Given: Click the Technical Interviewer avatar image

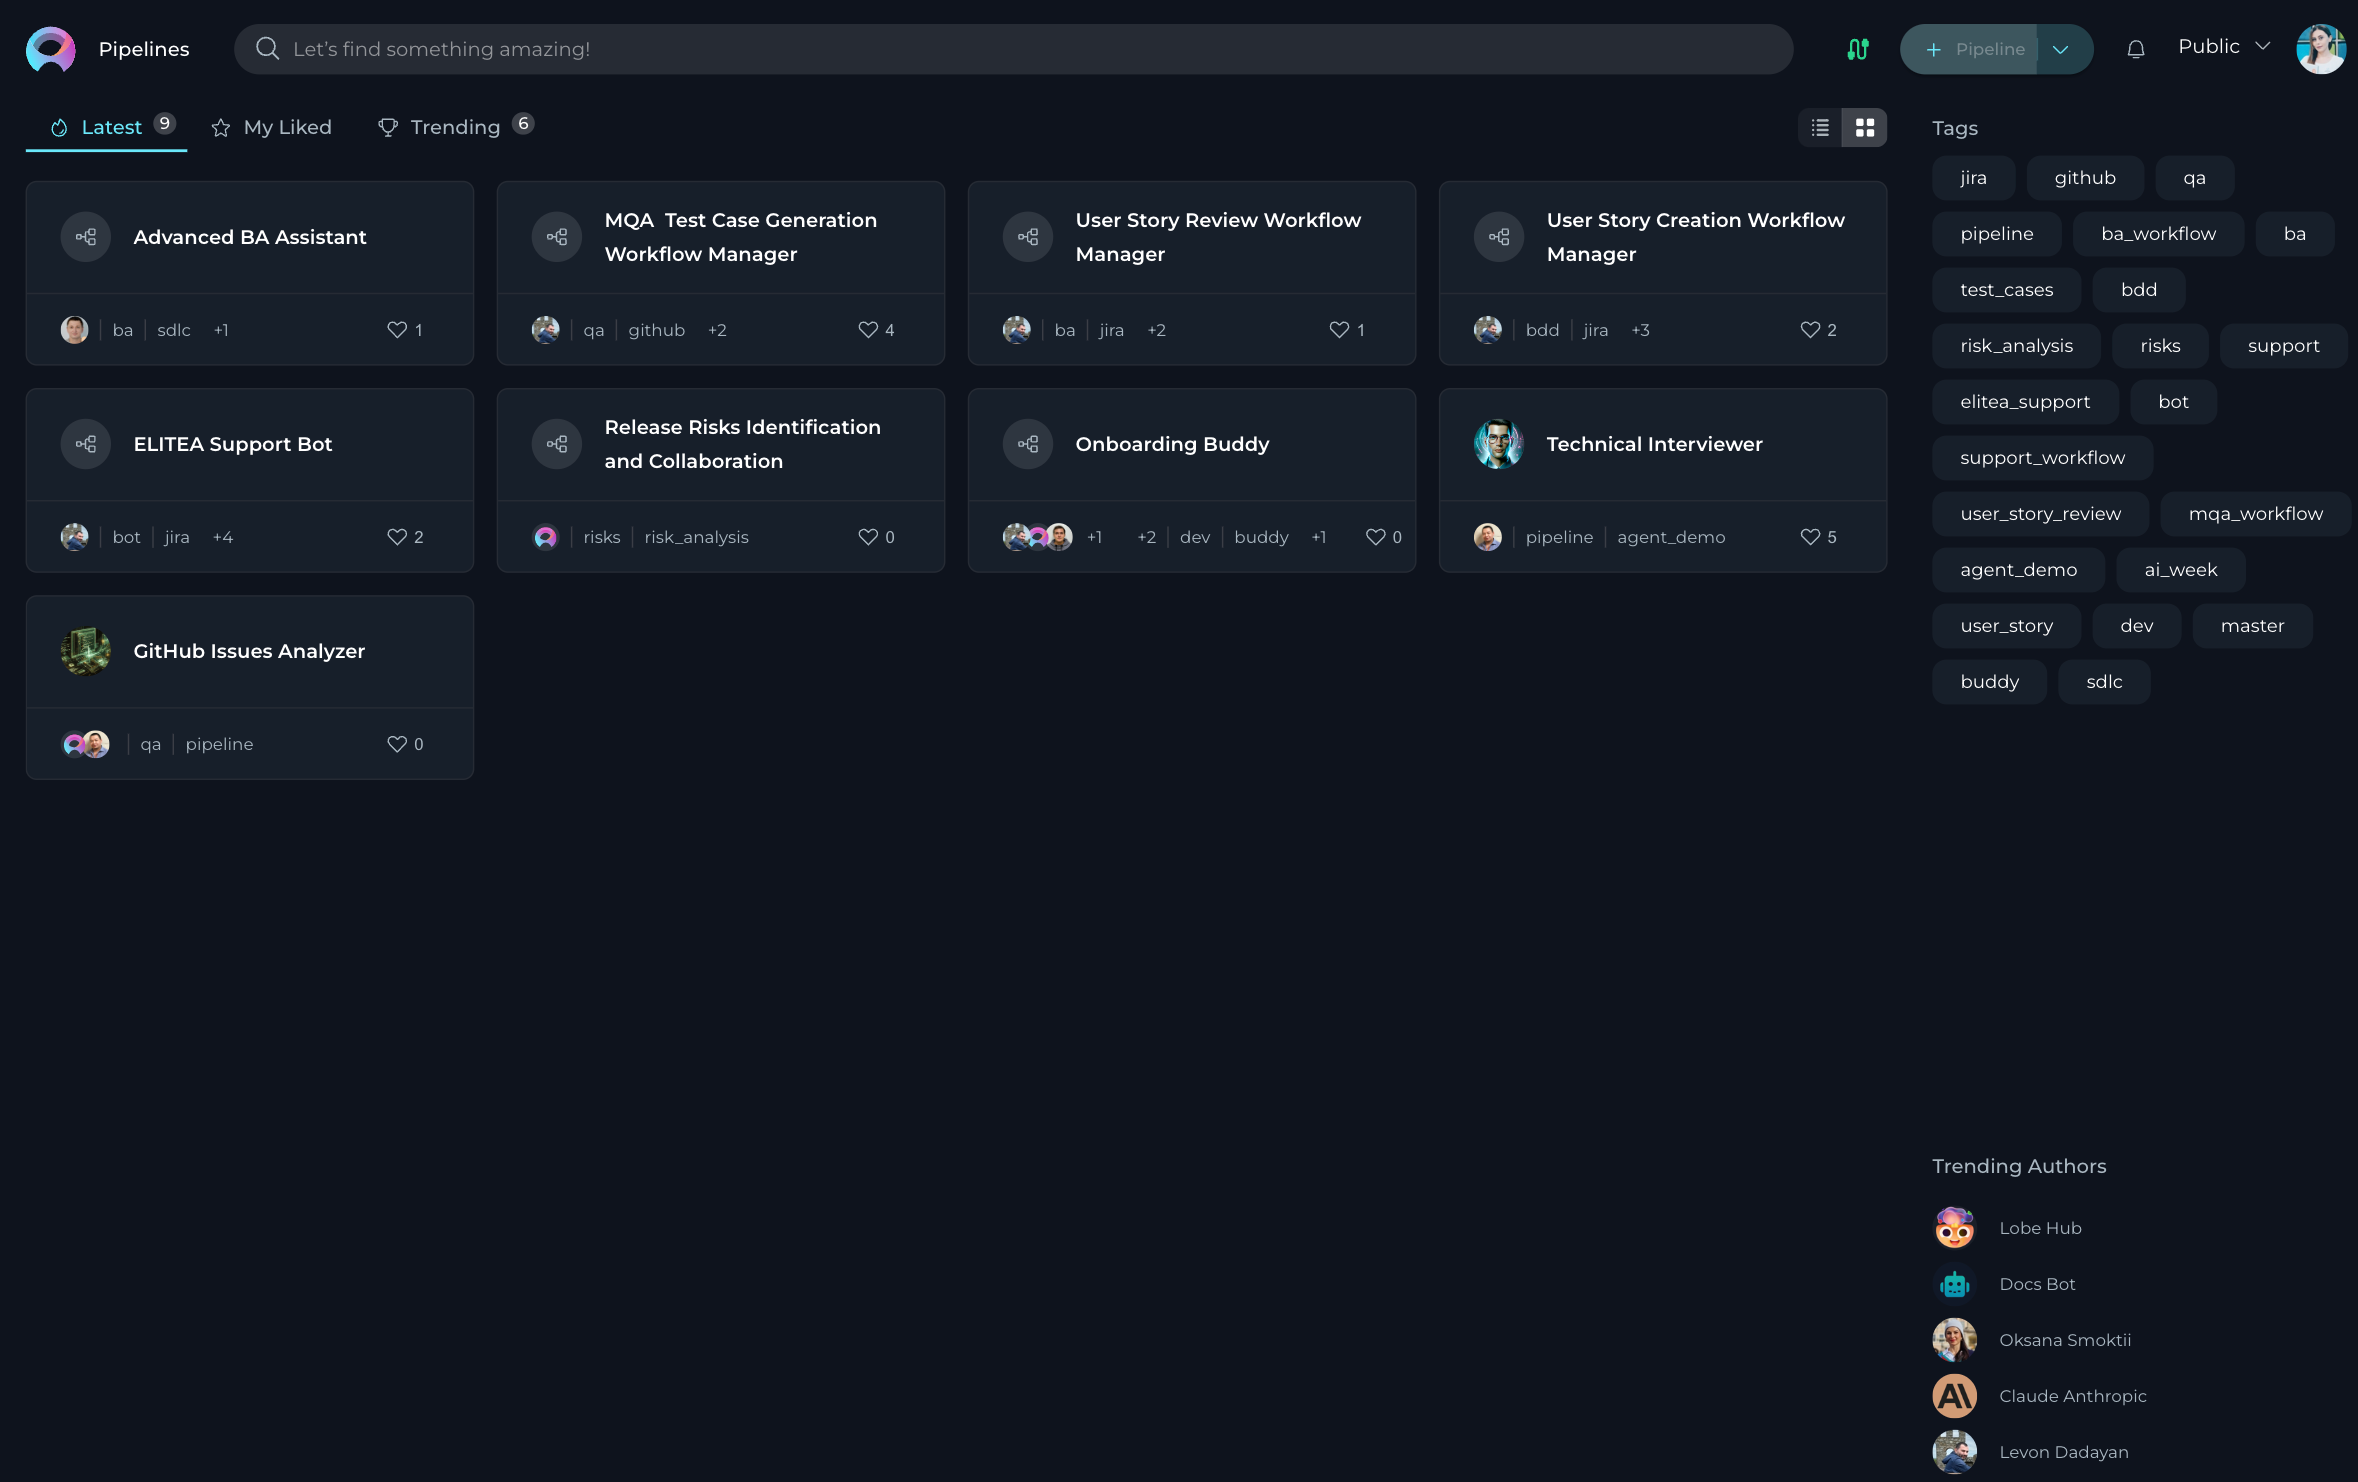Looking at the screenshot, I should click(1499, 444).
